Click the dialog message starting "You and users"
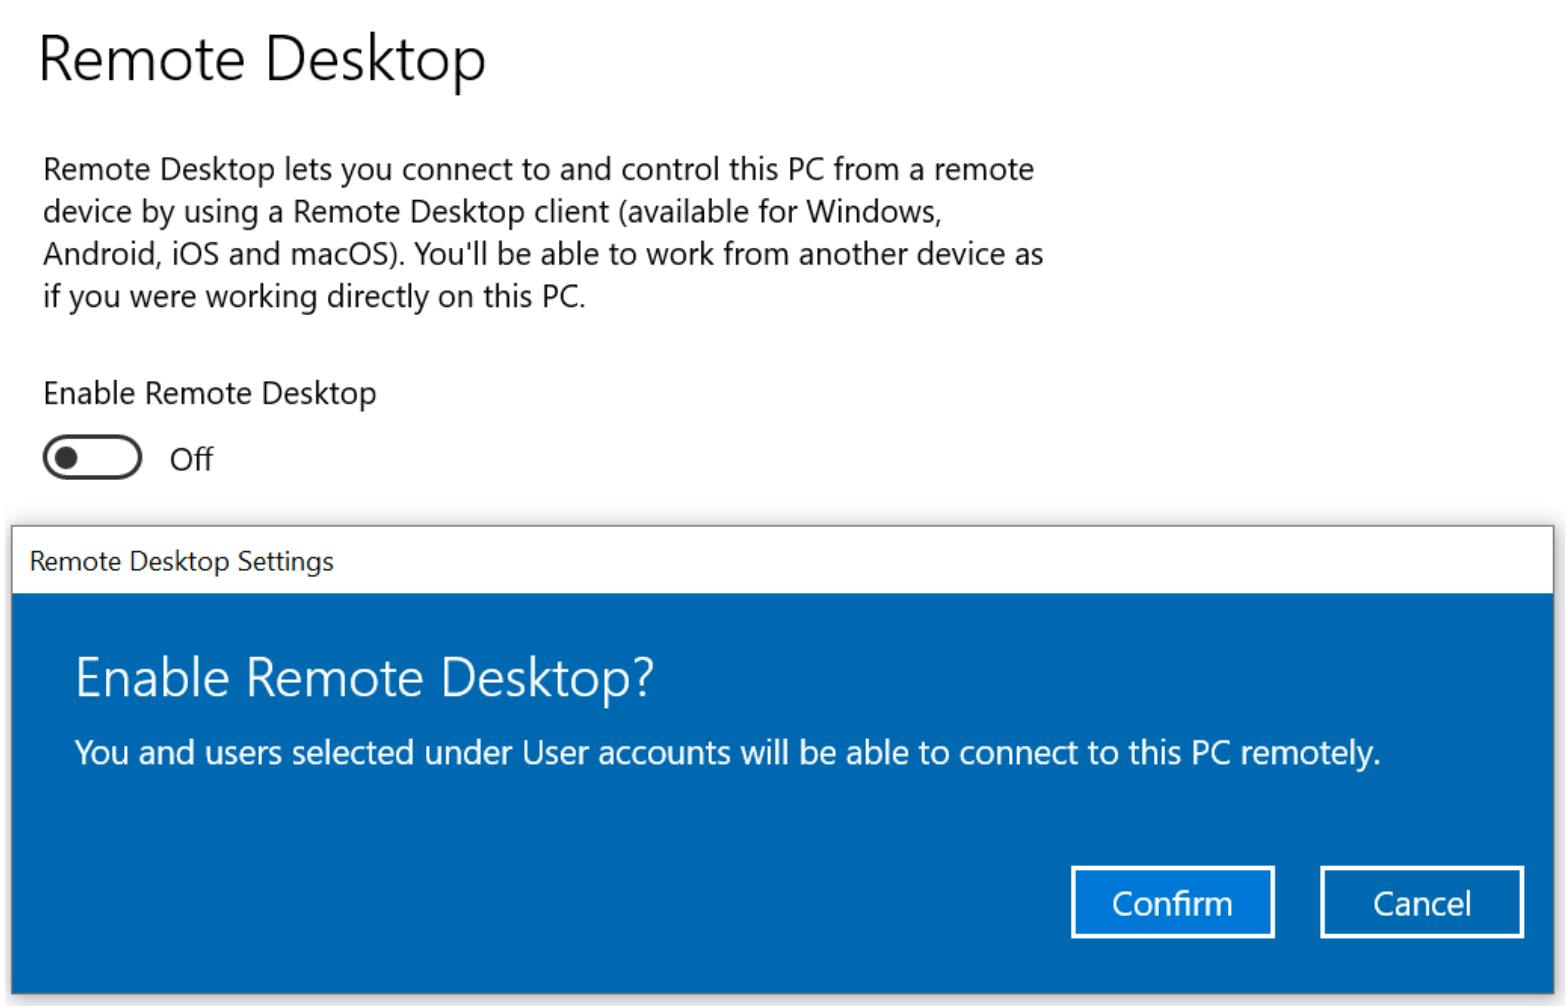Image resolution: width=1568 pixels, height=1006 pixels. pos(727,752)
